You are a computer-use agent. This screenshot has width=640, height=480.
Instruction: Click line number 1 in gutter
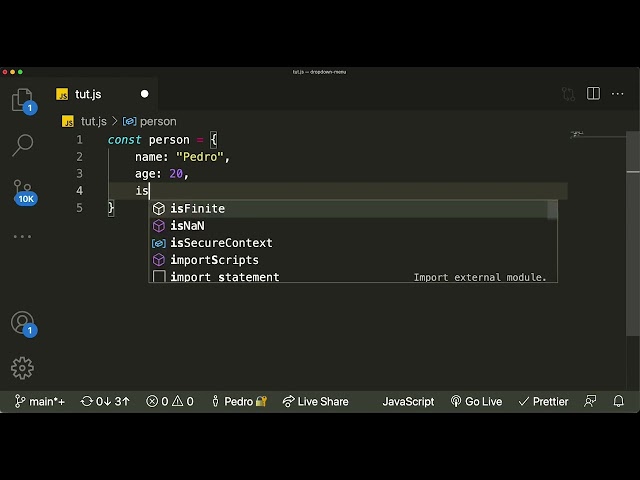79,140
